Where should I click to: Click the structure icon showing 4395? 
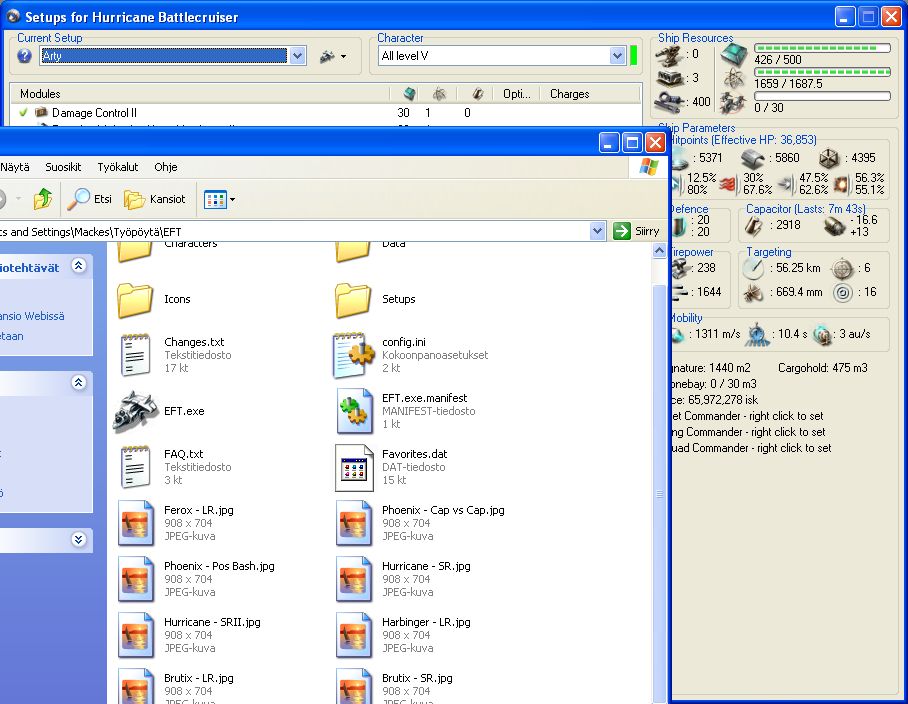coord(829,158)
